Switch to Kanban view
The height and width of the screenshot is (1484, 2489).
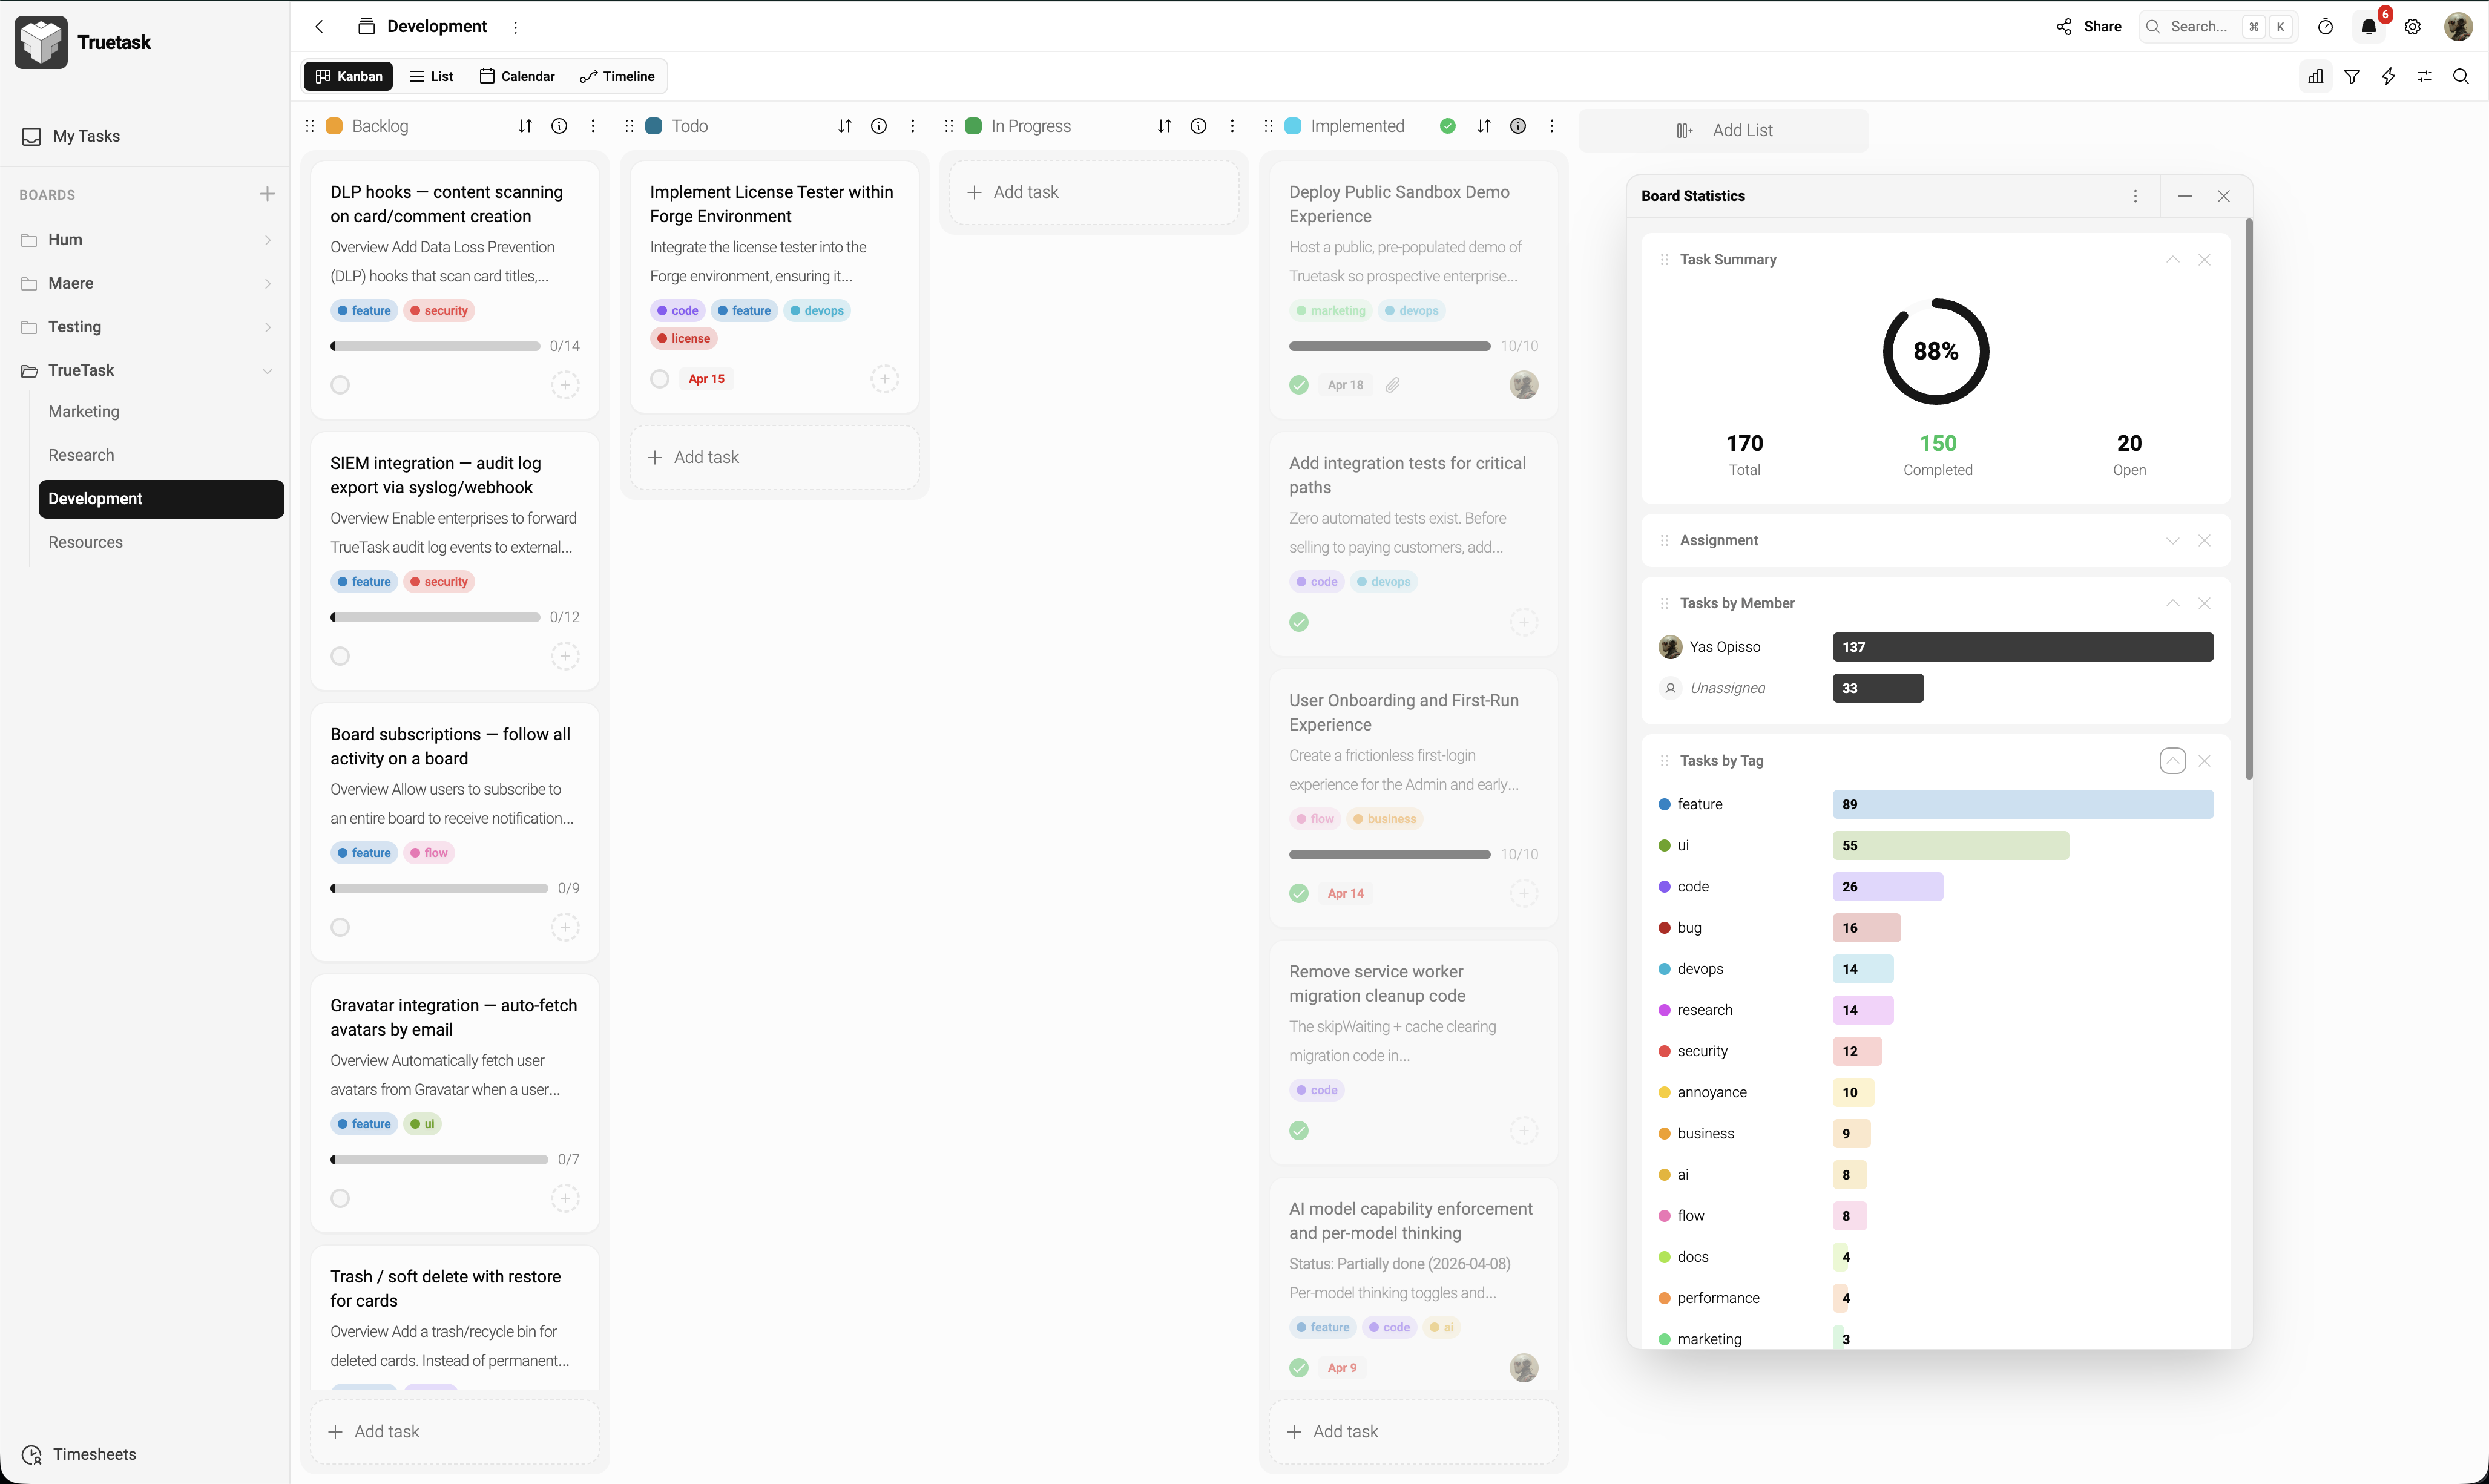349,76
